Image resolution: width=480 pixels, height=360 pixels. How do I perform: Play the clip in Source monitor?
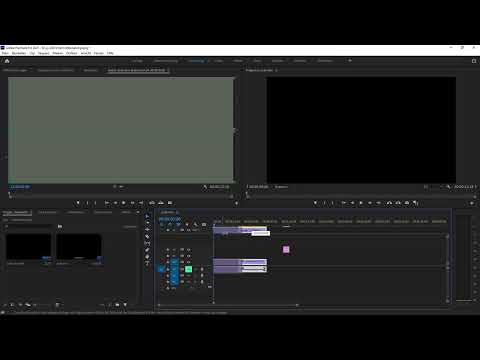(124, 203)
